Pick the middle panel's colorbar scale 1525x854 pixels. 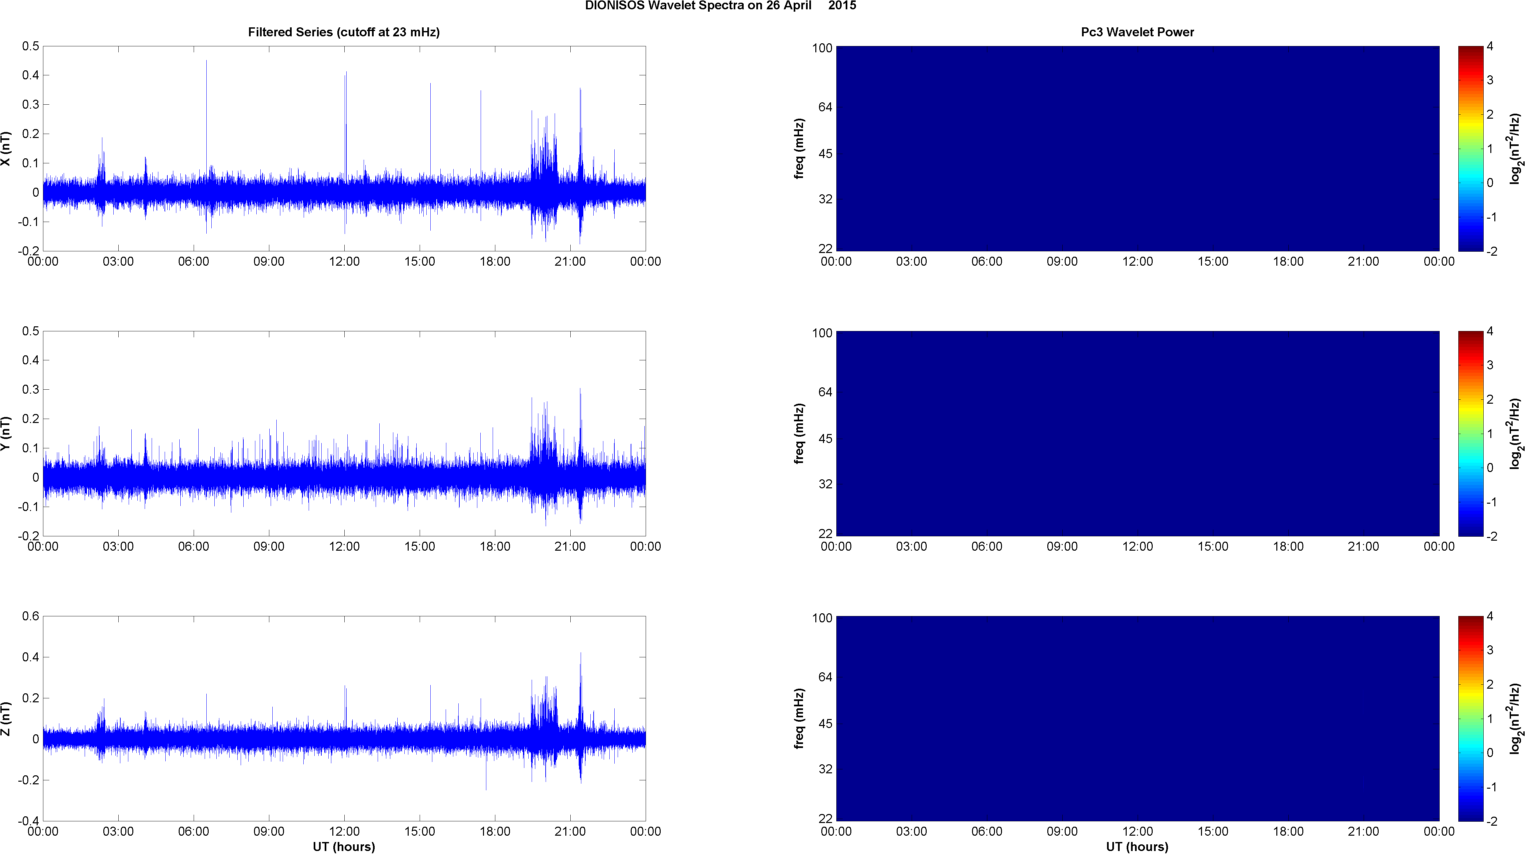(x=1470, y=434)
